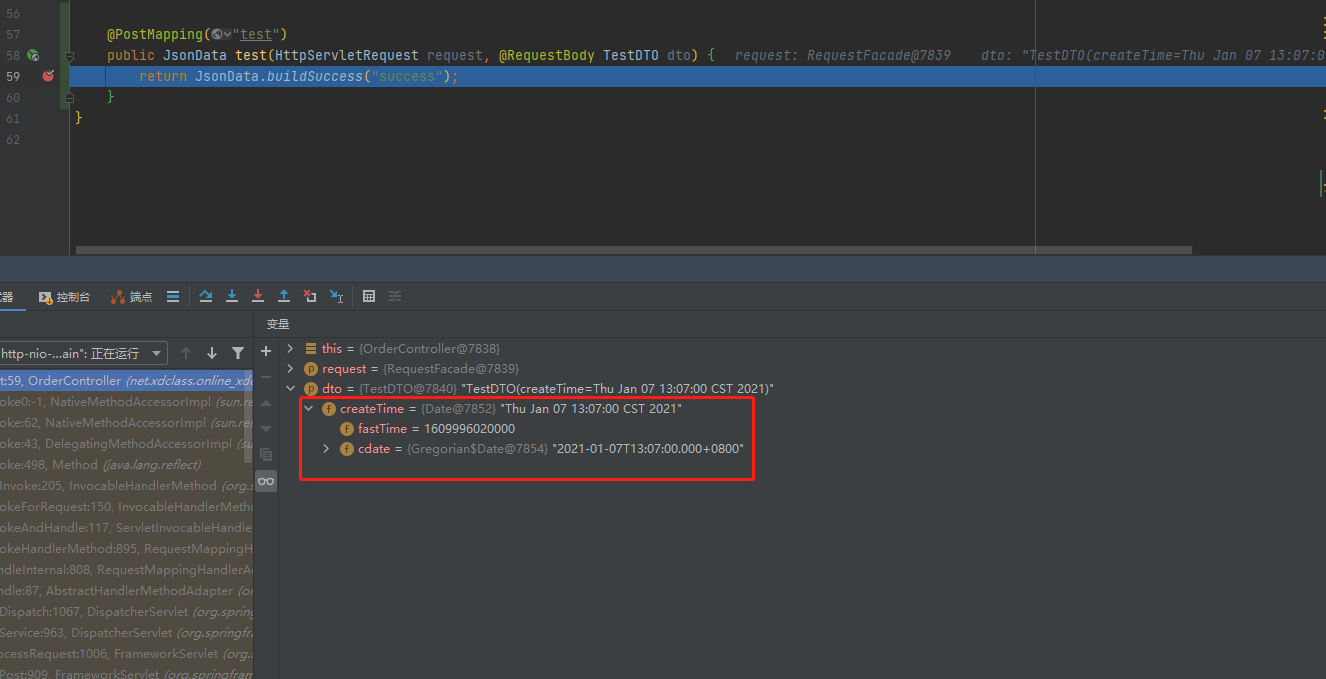Switch to the 控制台 console tab
This screenshot has width=1326, height=679.
[65, 297]
